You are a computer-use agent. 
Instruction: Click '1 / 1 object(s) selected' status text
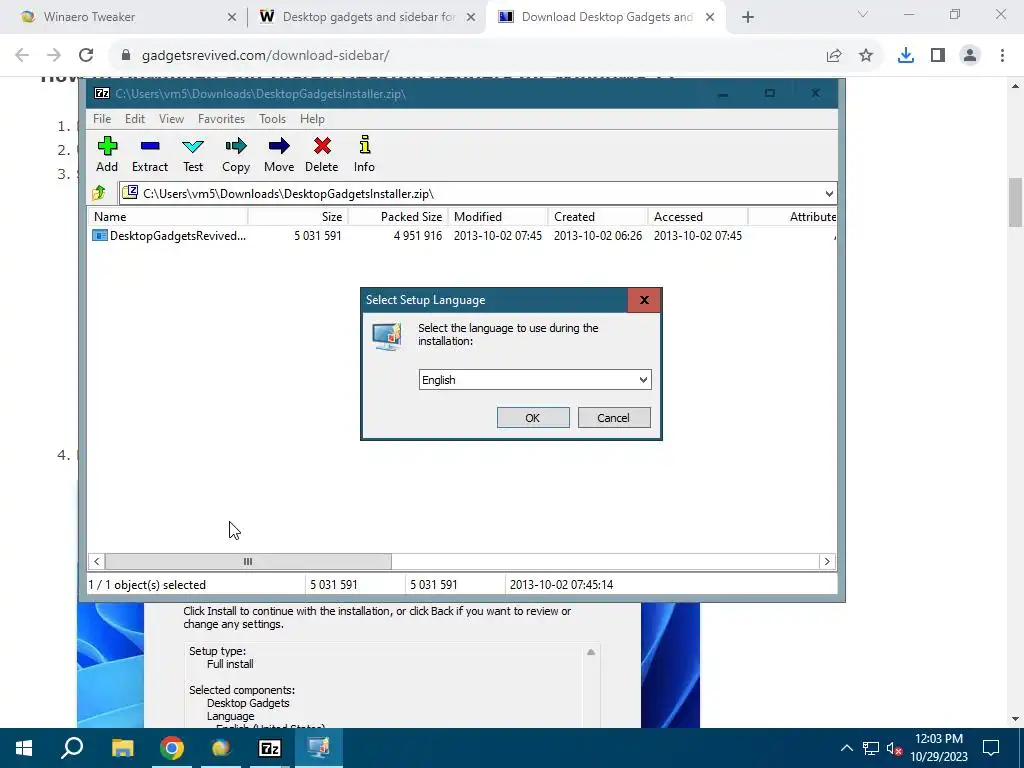(x=147, y=585)
